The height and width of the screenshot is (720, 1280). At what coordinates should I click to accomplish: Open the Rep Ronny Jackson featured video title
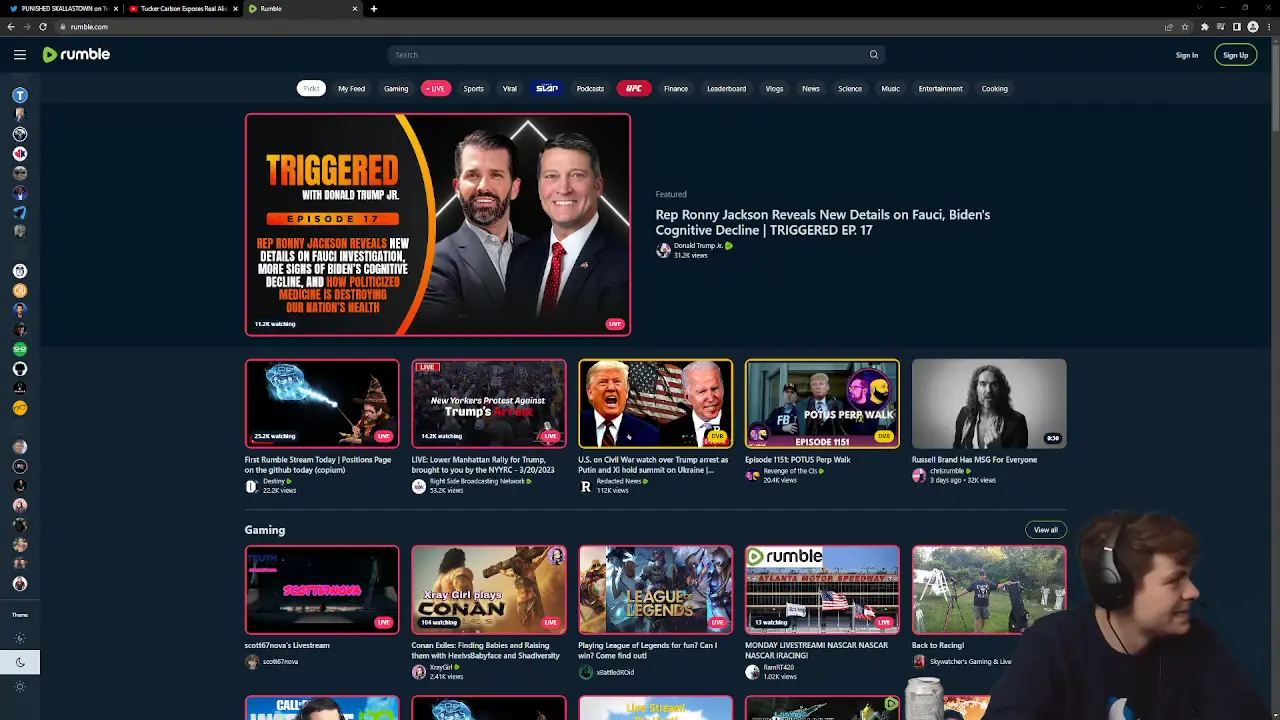823,222
